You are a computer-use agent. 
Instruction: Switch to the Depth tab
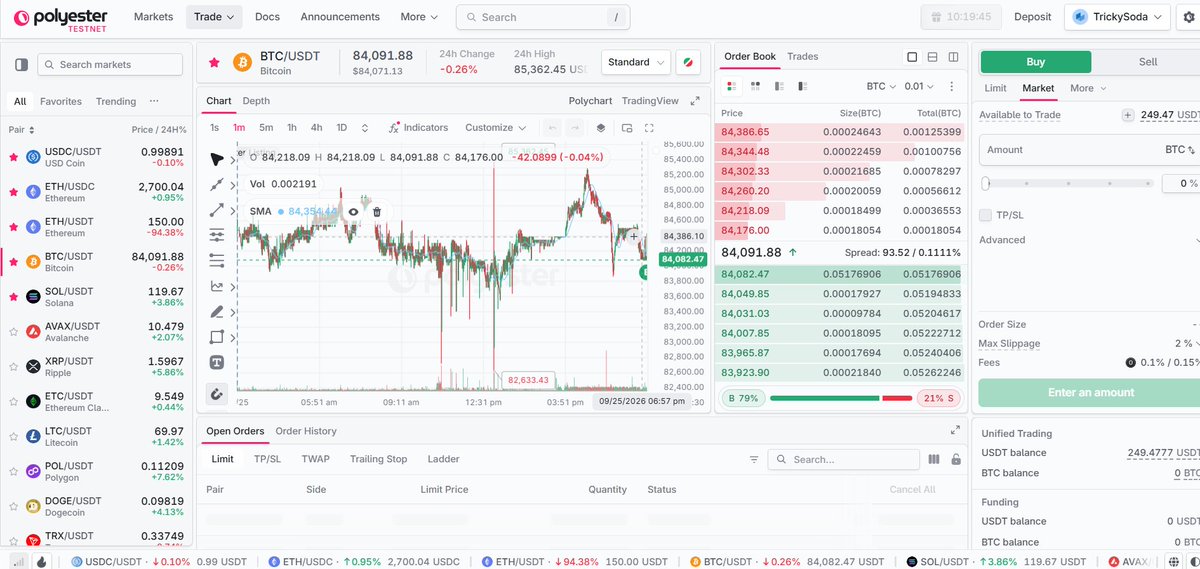[x=256, y=101]
